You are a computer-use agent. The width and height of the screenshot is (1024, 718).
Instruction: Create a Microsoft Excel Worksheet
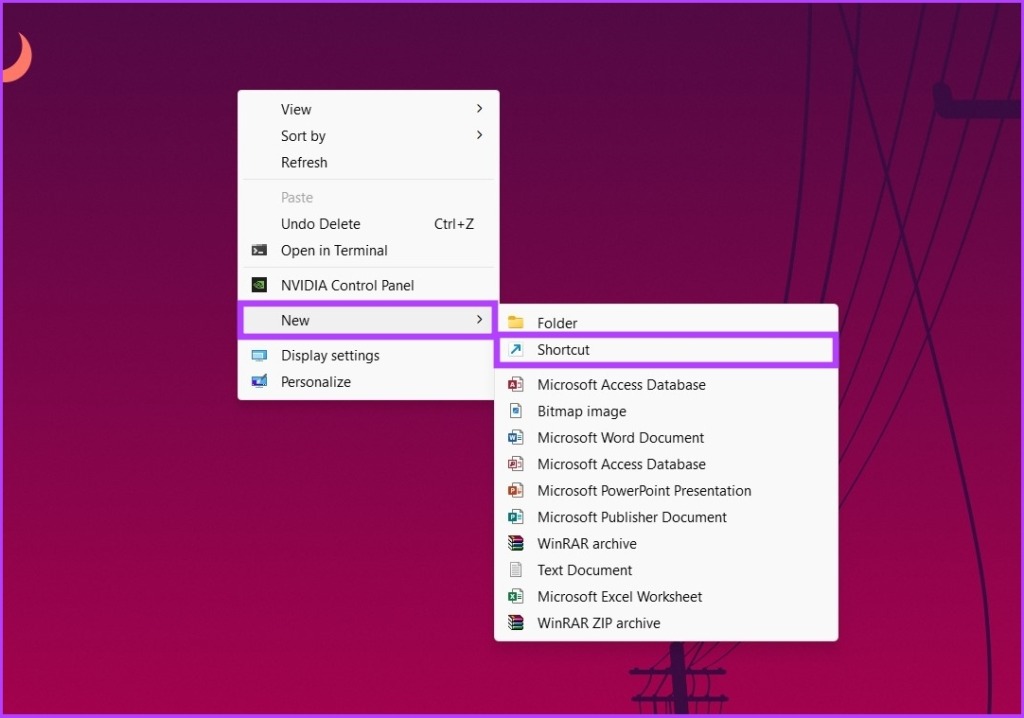[666, 596]
